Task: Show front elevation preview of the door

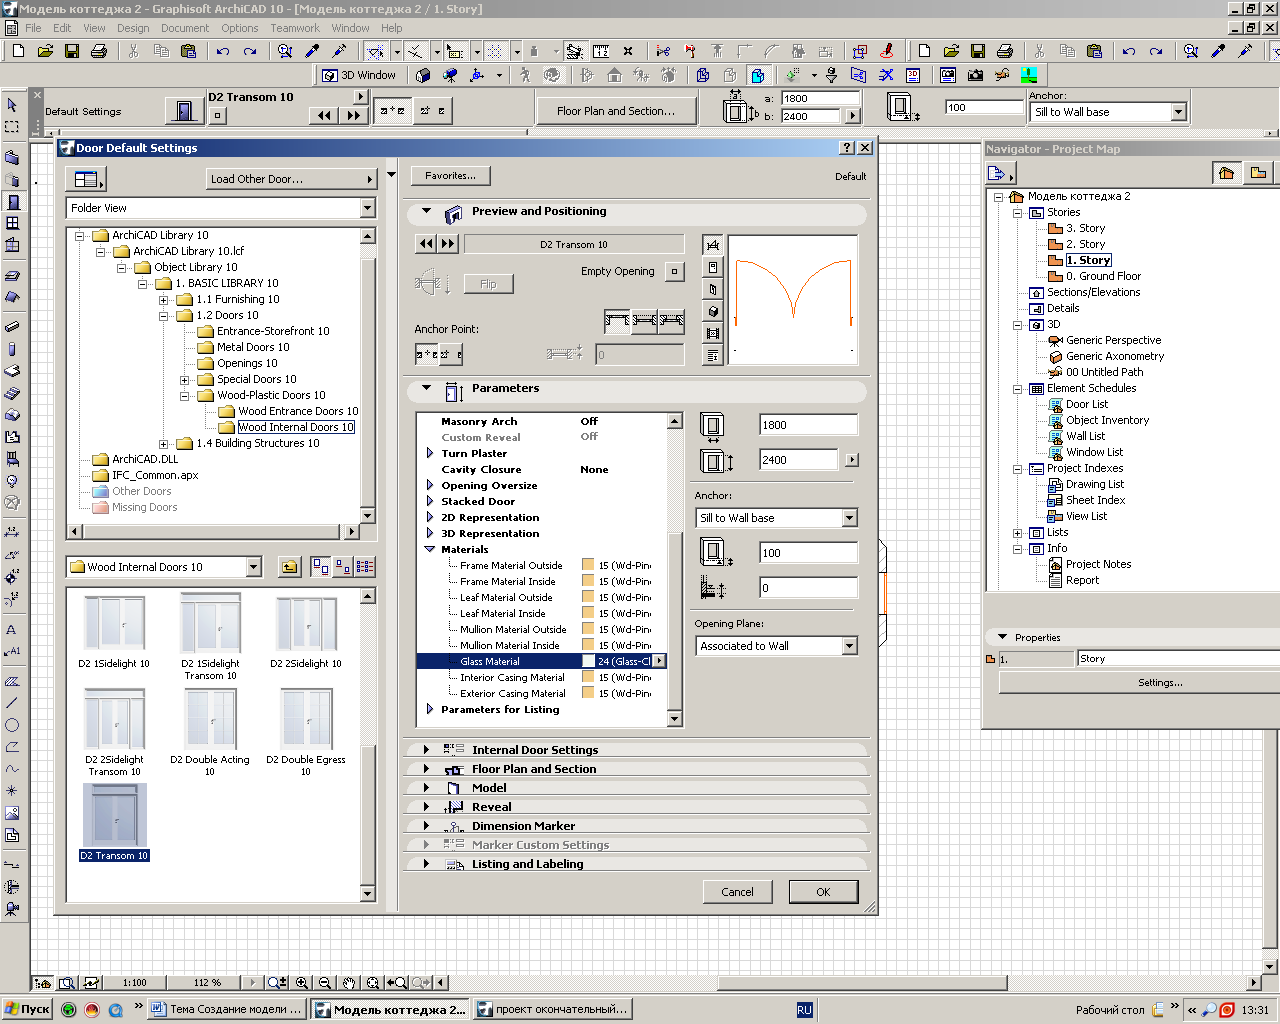Action: pos(713,267)
